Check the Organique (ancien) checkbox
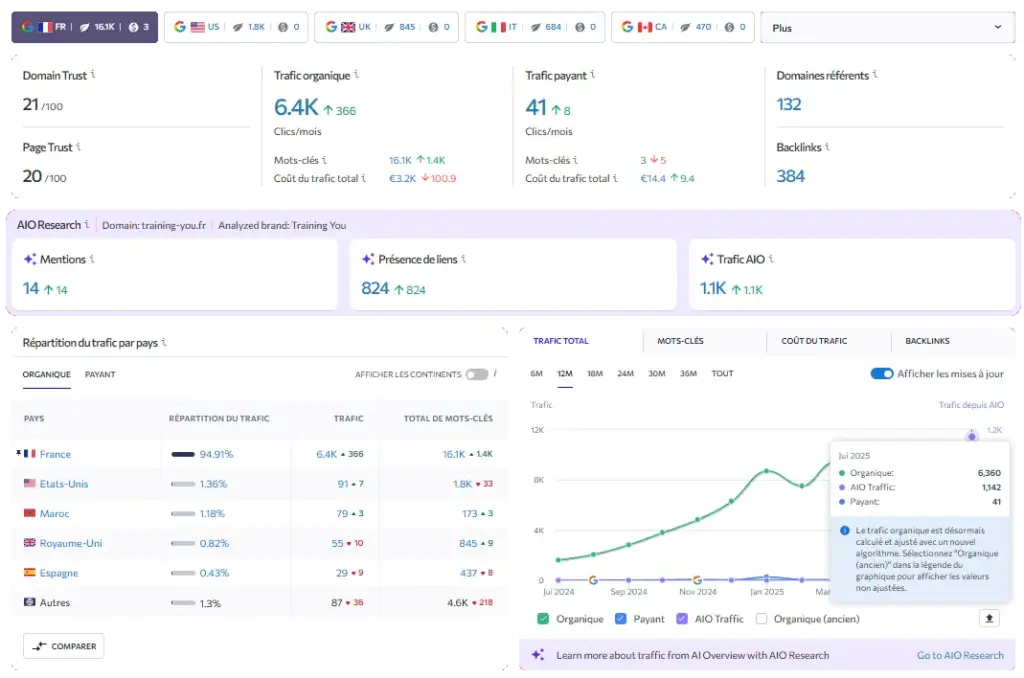 762,619
